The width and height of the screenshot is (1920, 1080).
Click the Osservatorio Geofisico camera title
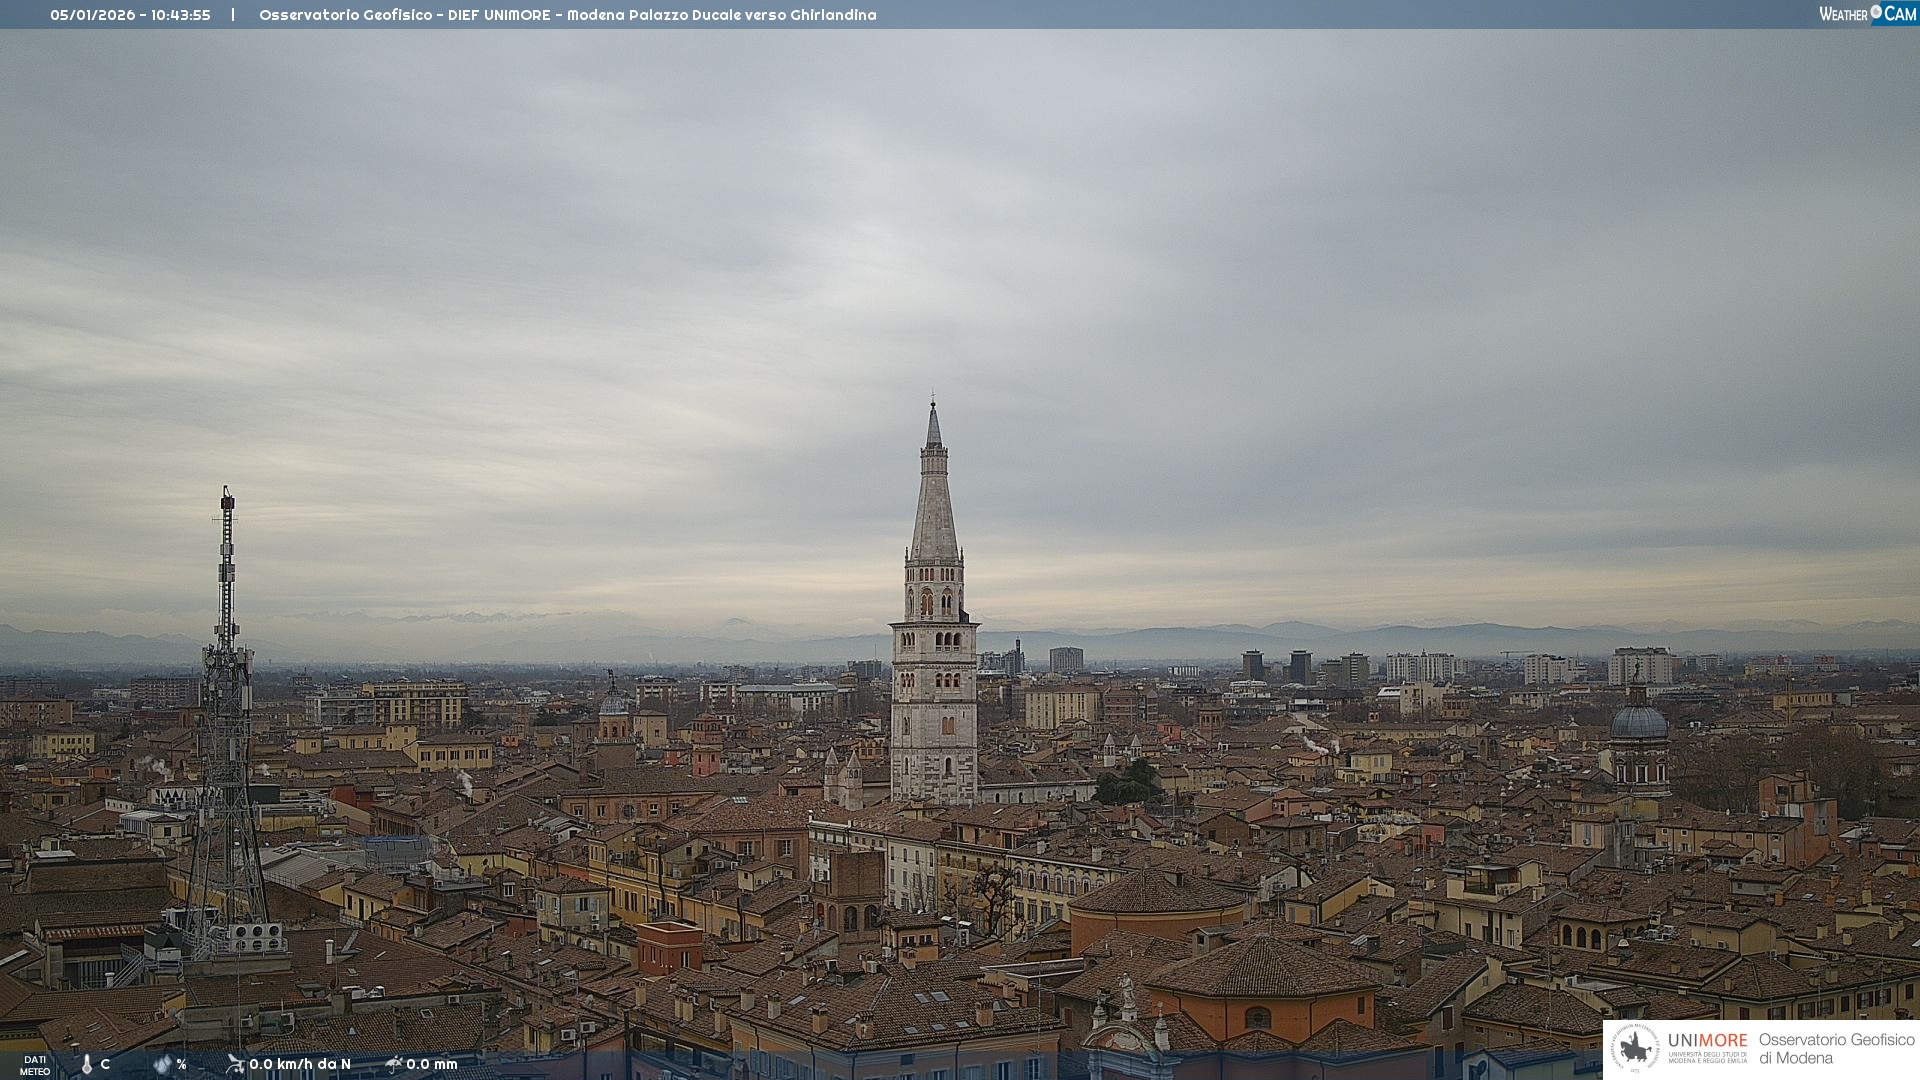click(567, 15)
